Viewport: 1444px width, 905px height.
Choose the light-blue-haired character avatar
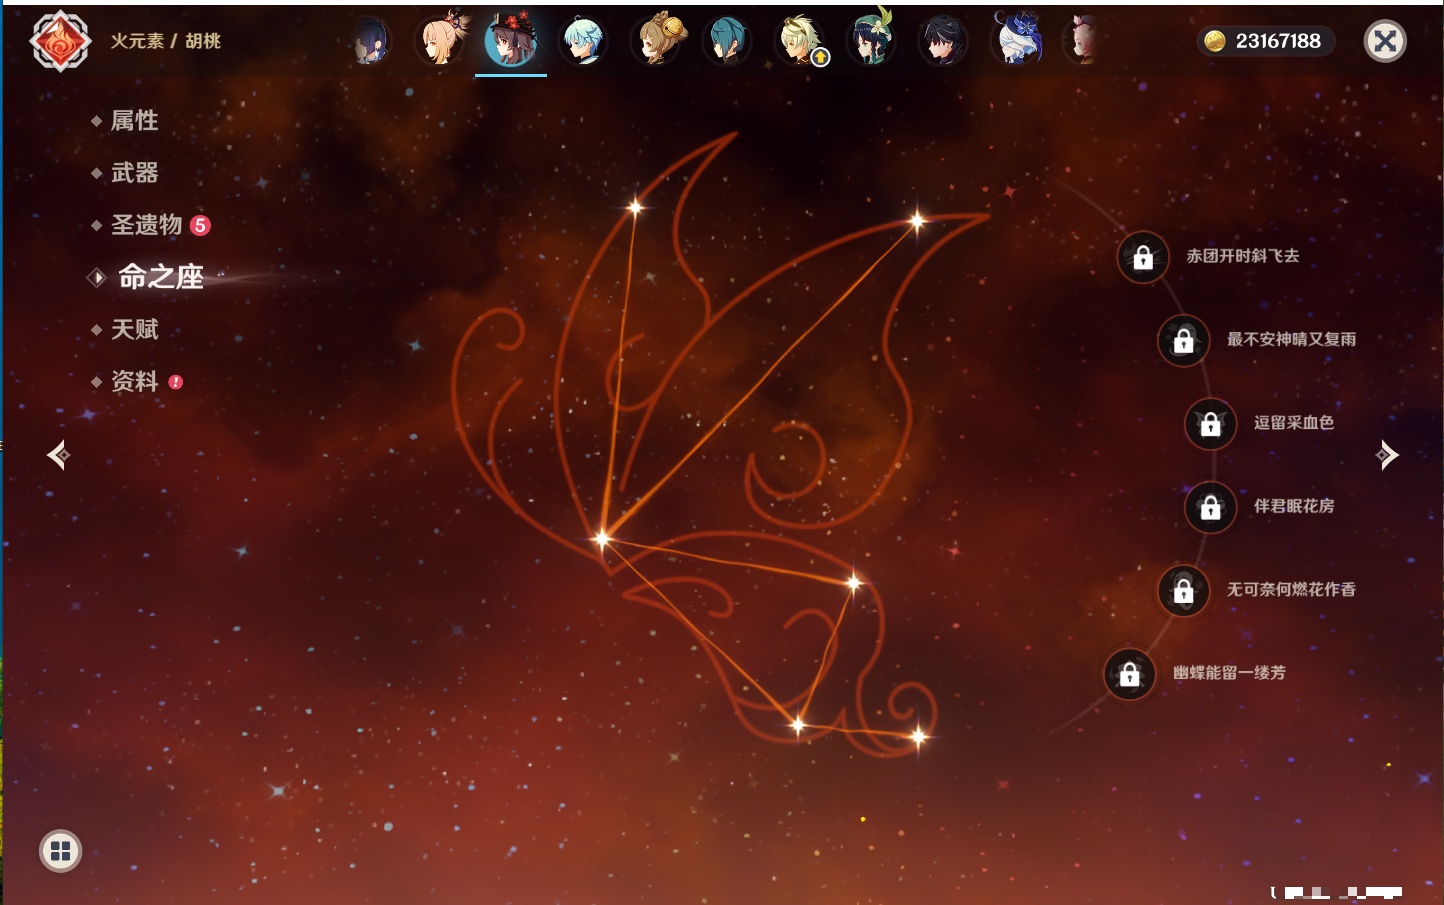click(x=583, y=41)
